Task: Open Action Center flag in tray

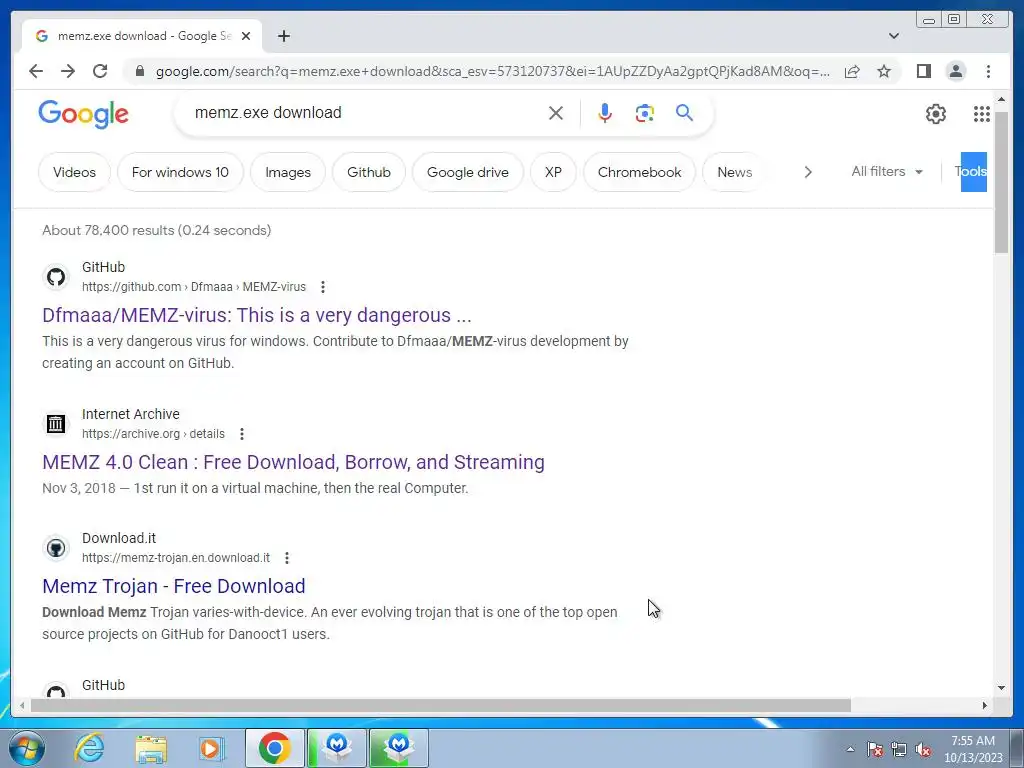Action: [x=875, y=749]
